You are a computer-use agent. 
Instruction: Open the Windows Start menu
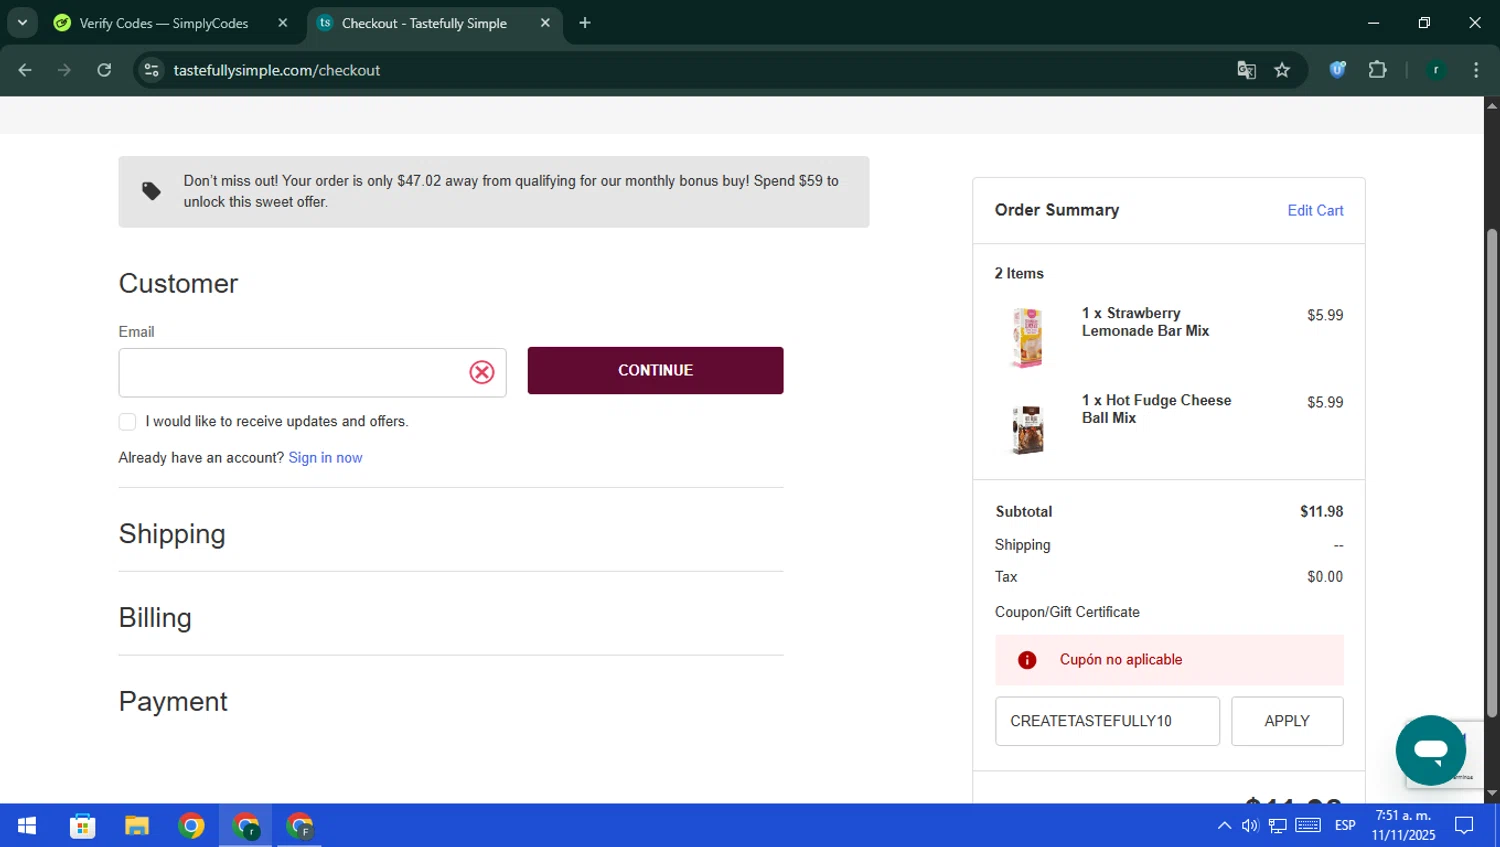click(27, 826)
